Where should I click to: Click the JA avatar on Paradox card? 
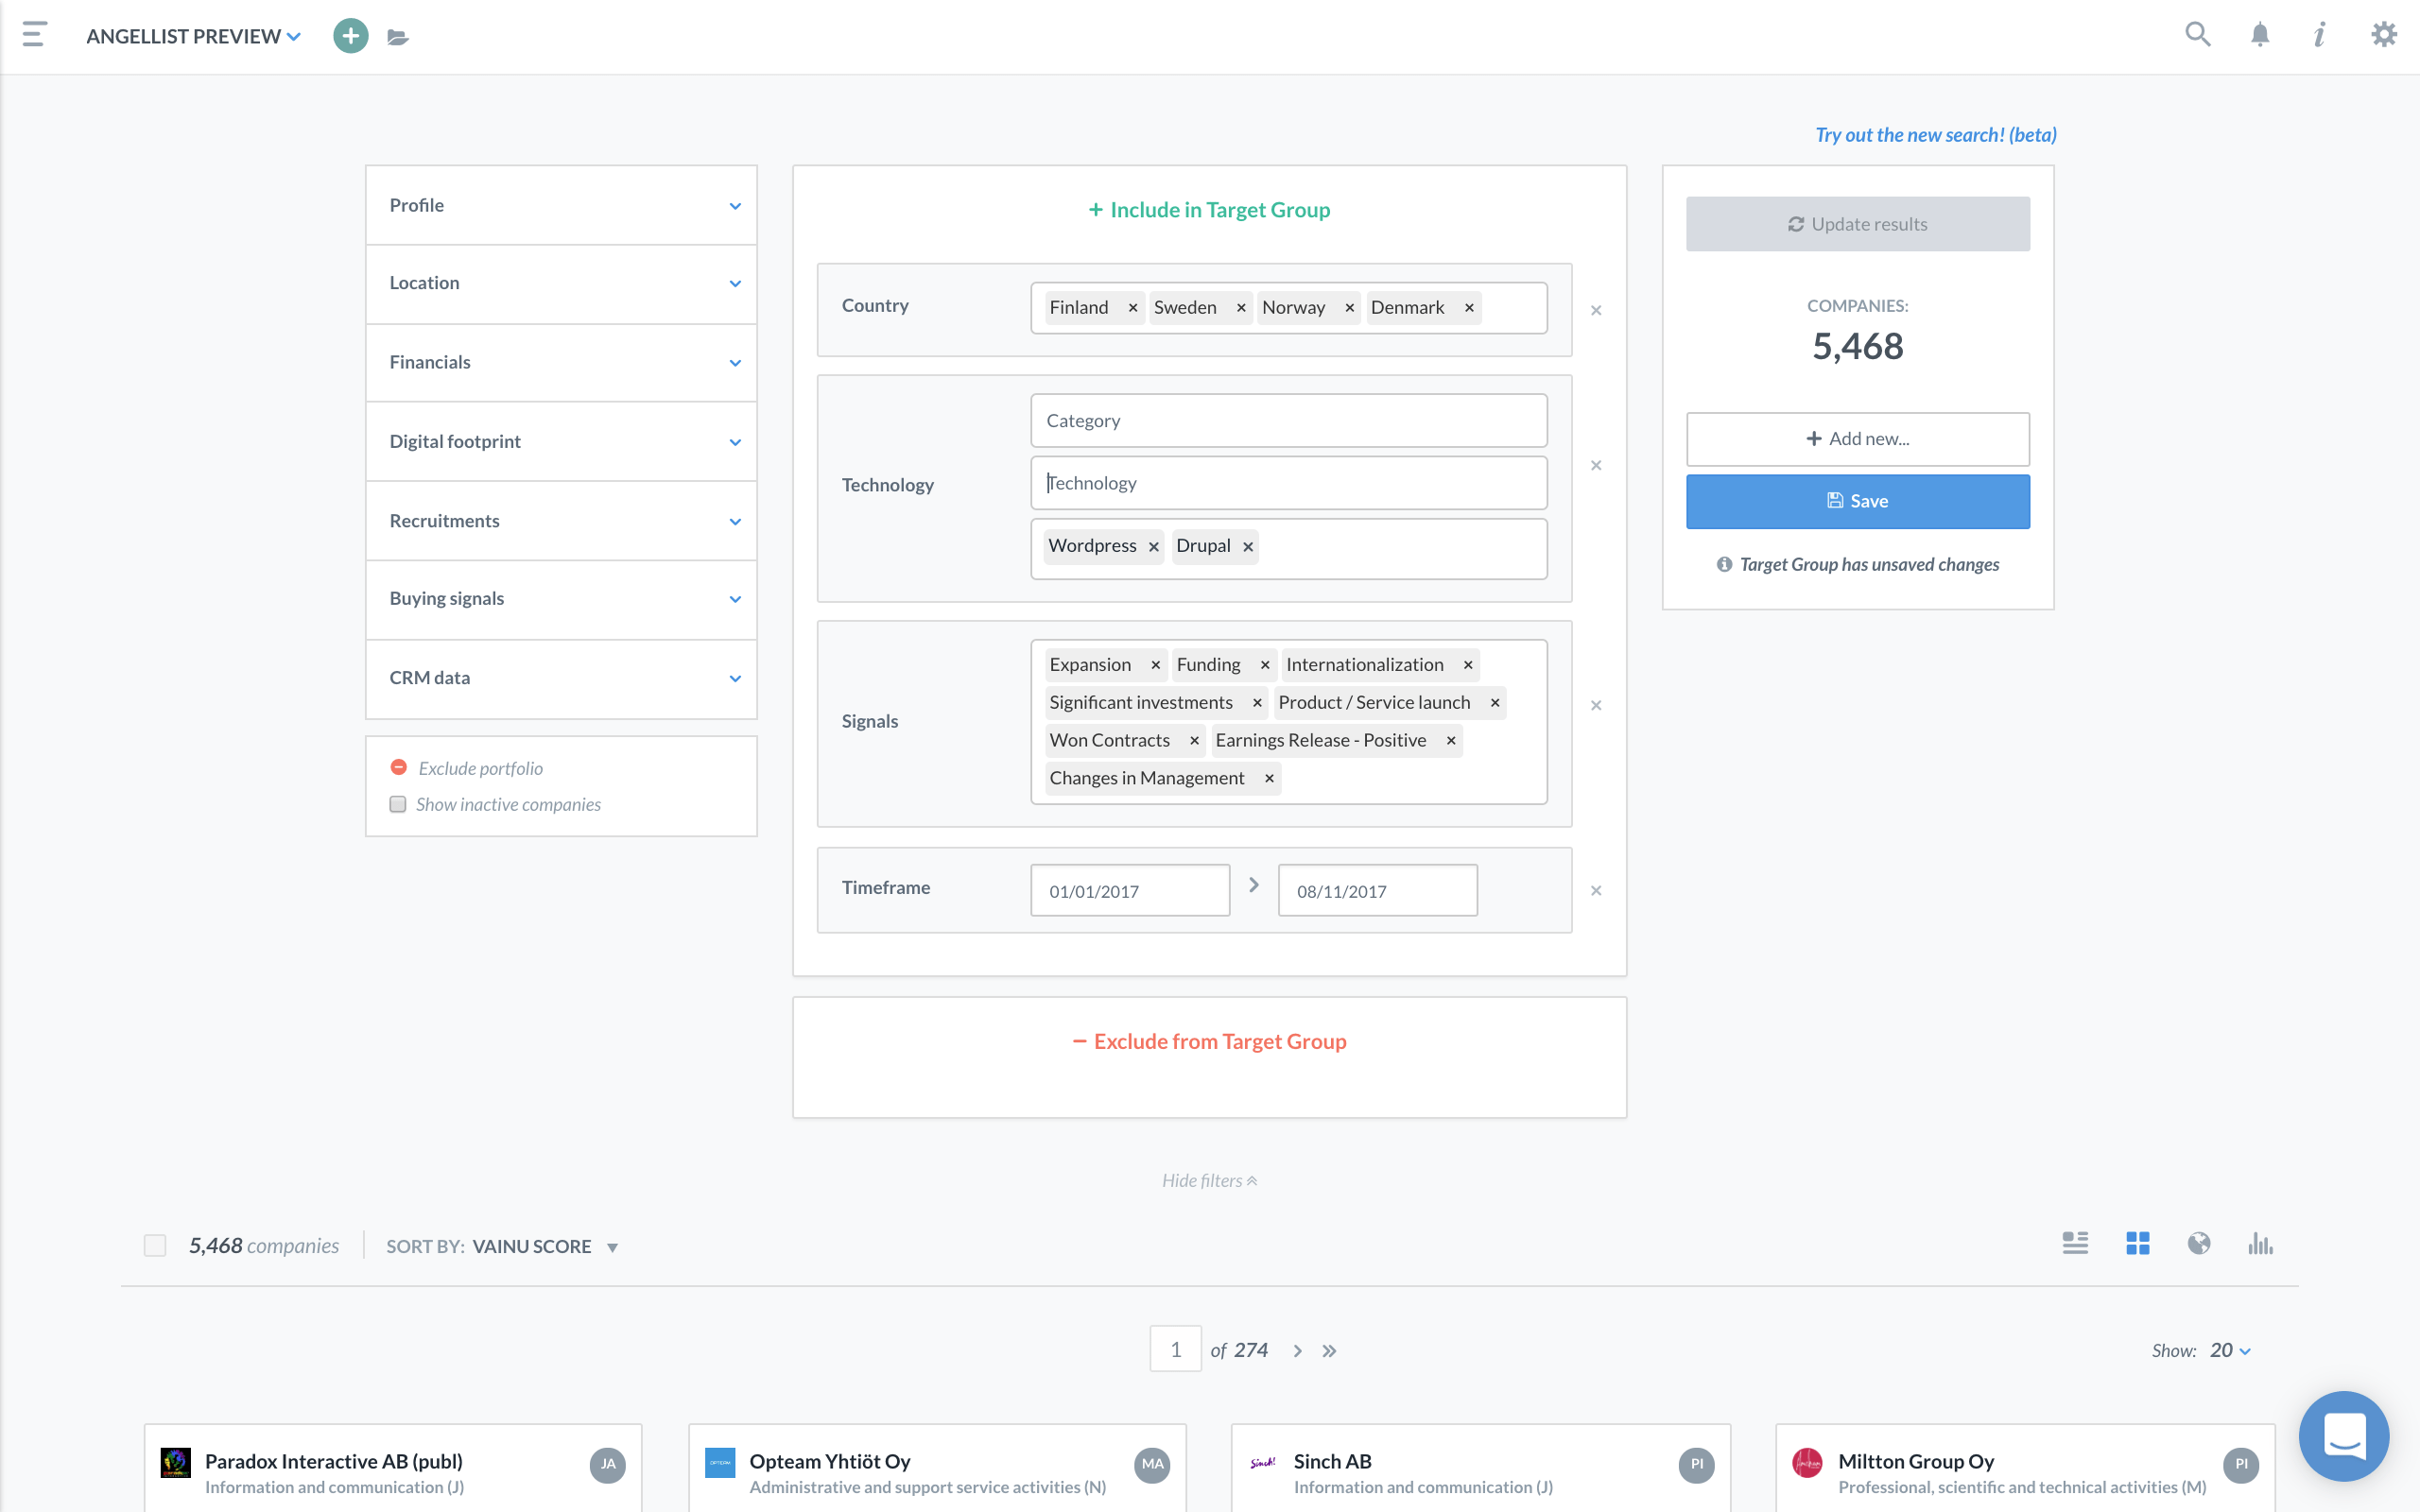click(608, 1464)
